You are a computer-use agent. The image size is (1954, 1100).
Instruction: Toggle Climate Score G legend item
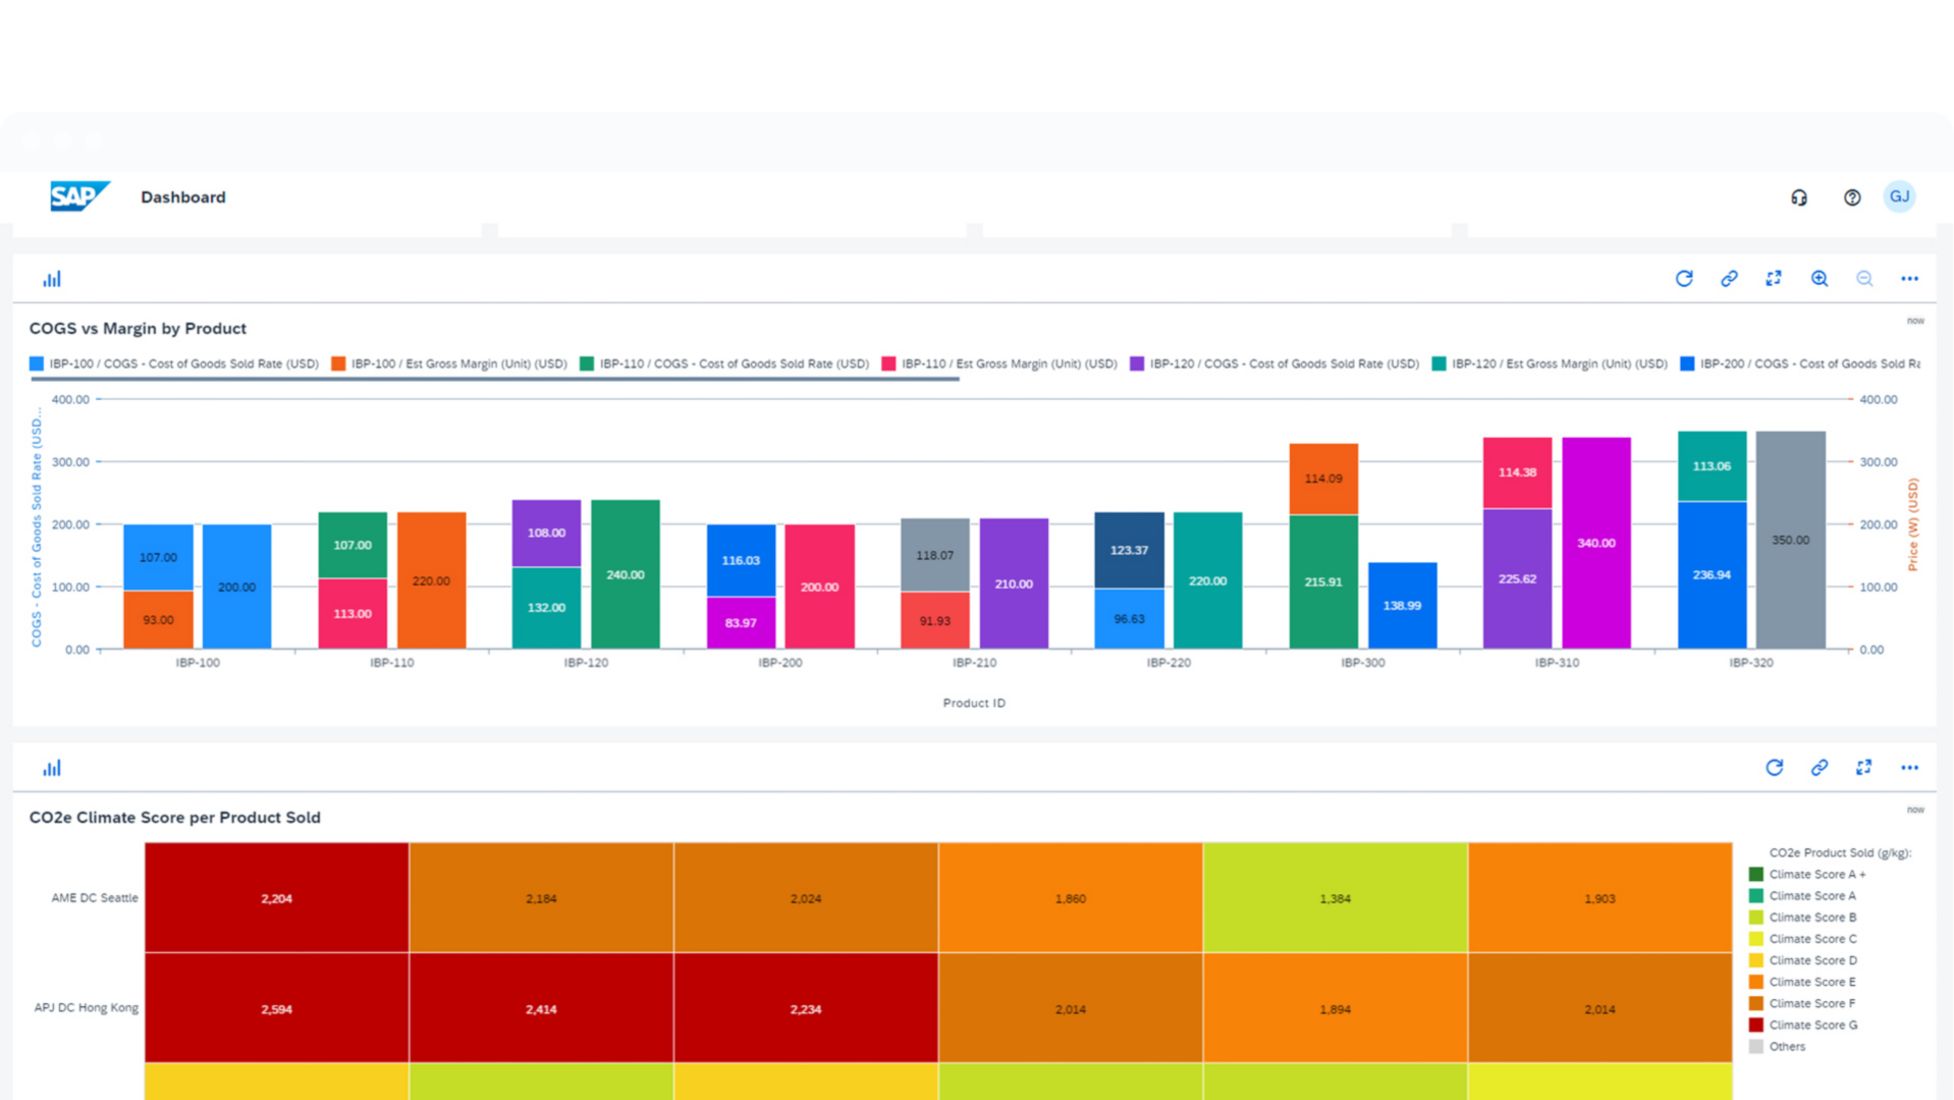click(x=1812, y=1025)
